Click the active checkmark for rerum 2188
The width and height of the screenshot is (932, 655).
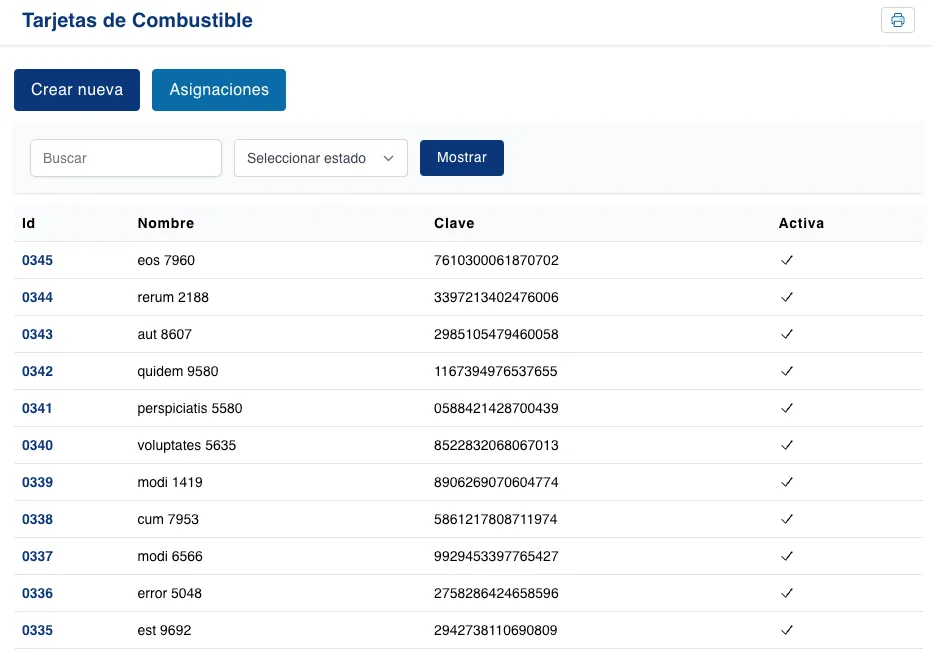pyautogui.click(x=787, y=297)
